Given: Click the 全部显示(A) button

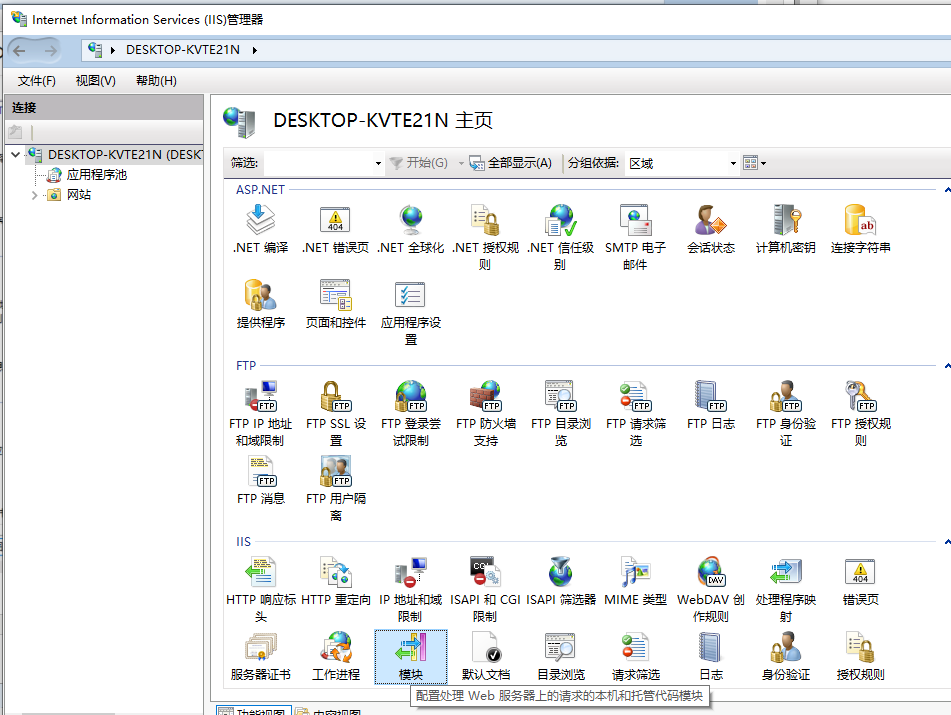Looking at the screenshot, I should [x=511, y=163].
